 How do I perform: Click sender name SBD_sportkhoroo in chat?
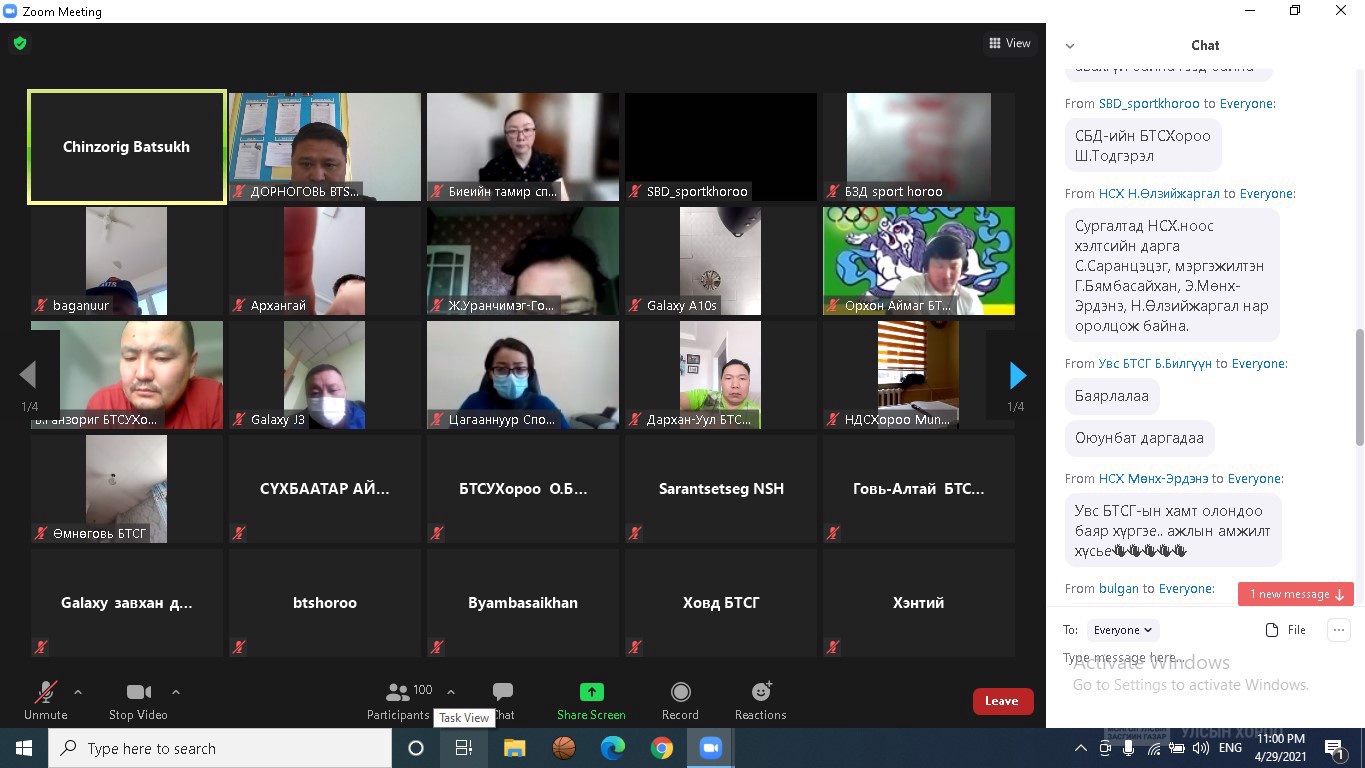pyautogui.click(x=1149, y=103)
